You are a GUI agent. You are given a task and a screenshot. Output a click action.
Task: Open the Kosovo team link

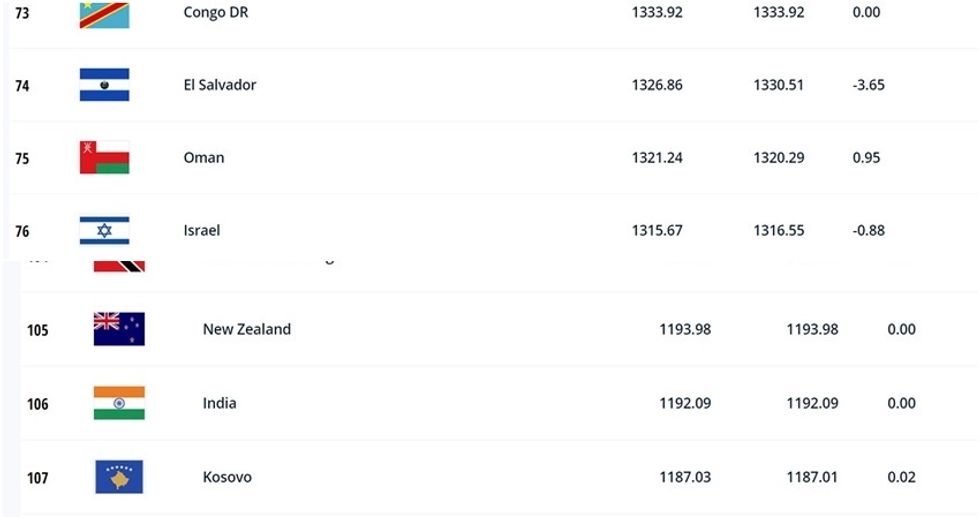point(227,477)
